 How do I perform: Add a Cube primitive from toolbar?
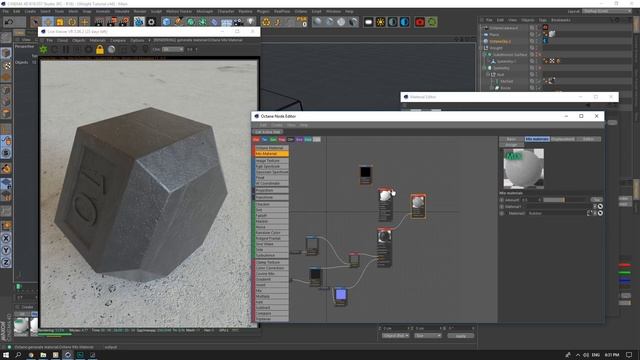coord(166,22)
